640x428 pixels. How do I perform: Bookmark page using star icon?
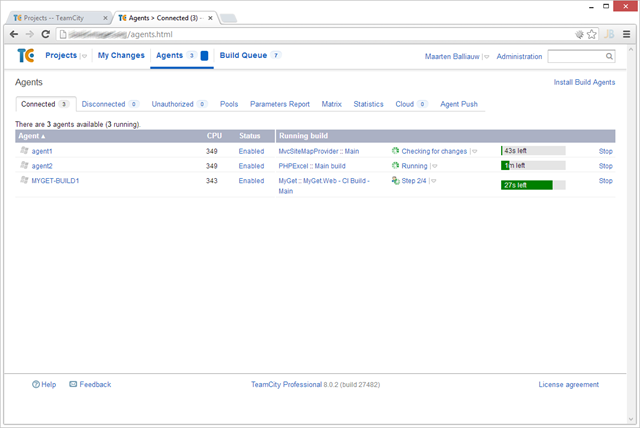[591, 34]
